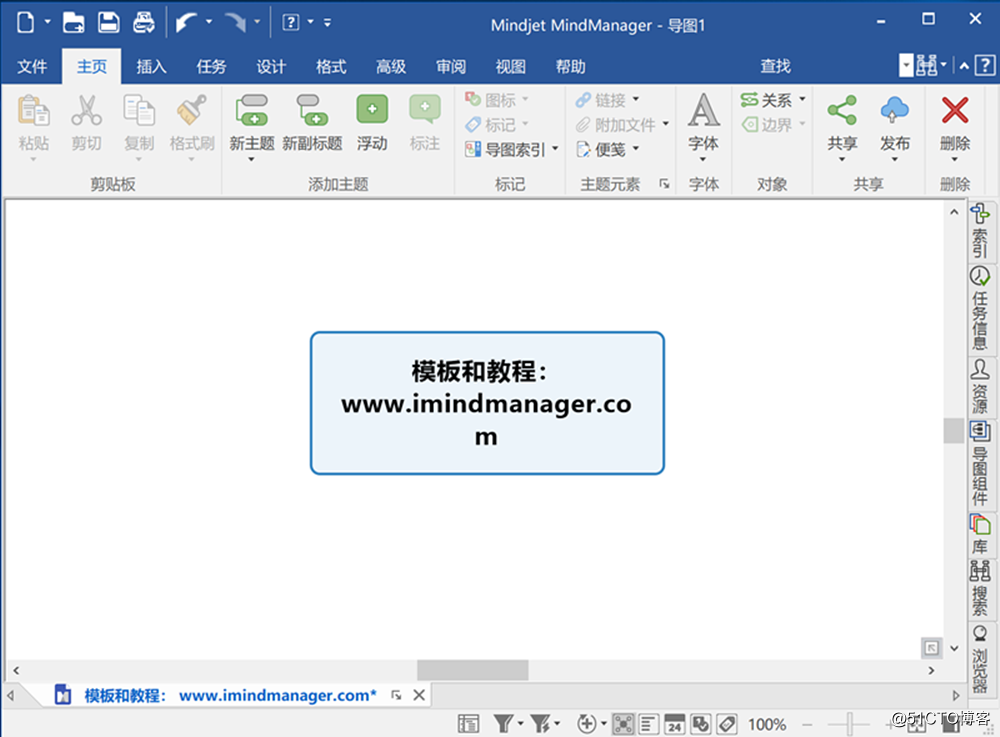Open the Resources (资源) side panel

(980, 386)
